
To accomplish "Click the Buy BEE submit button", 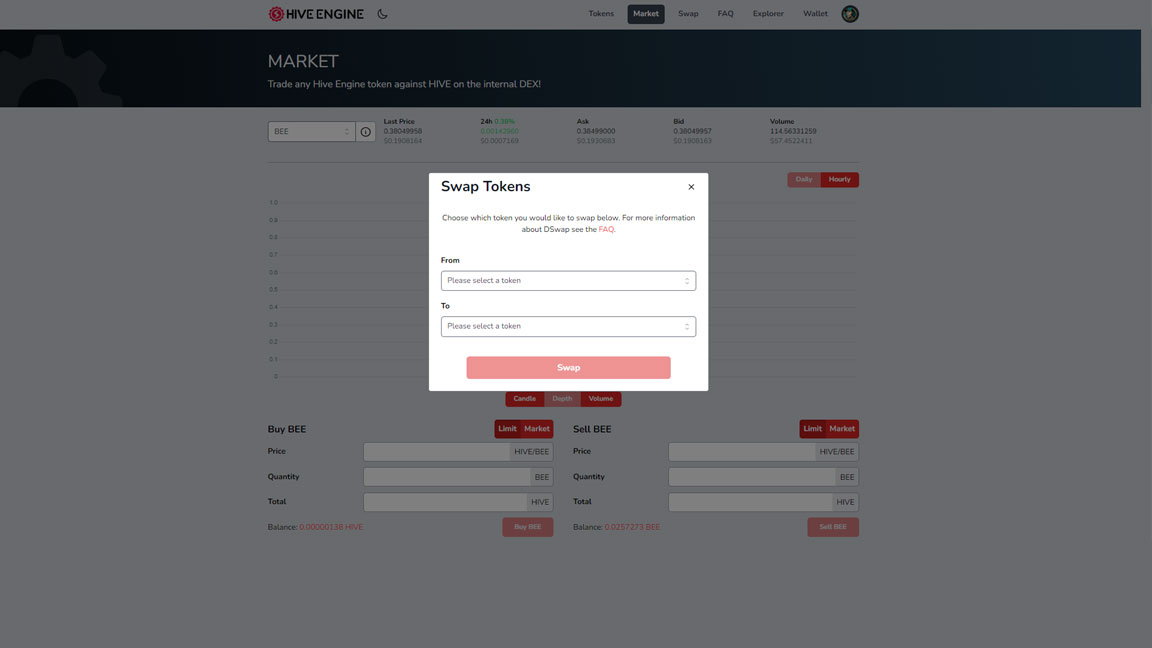I will 528,527.
